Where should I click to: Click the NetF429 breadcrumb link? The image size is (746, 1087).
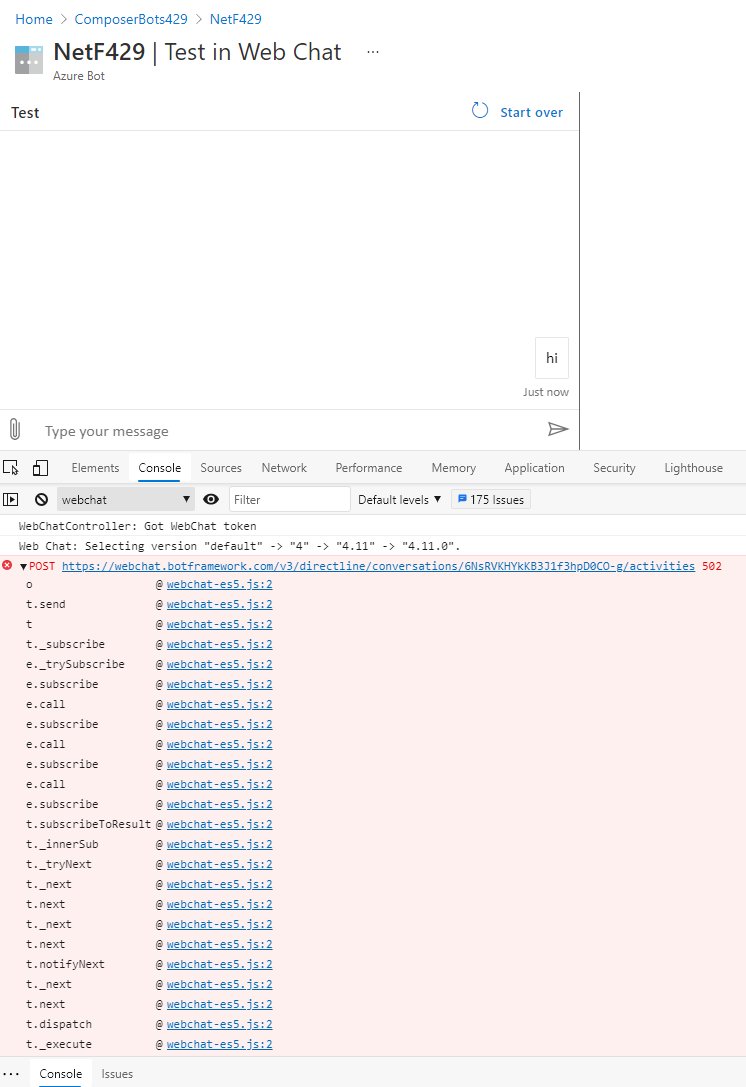pos(236,19)
